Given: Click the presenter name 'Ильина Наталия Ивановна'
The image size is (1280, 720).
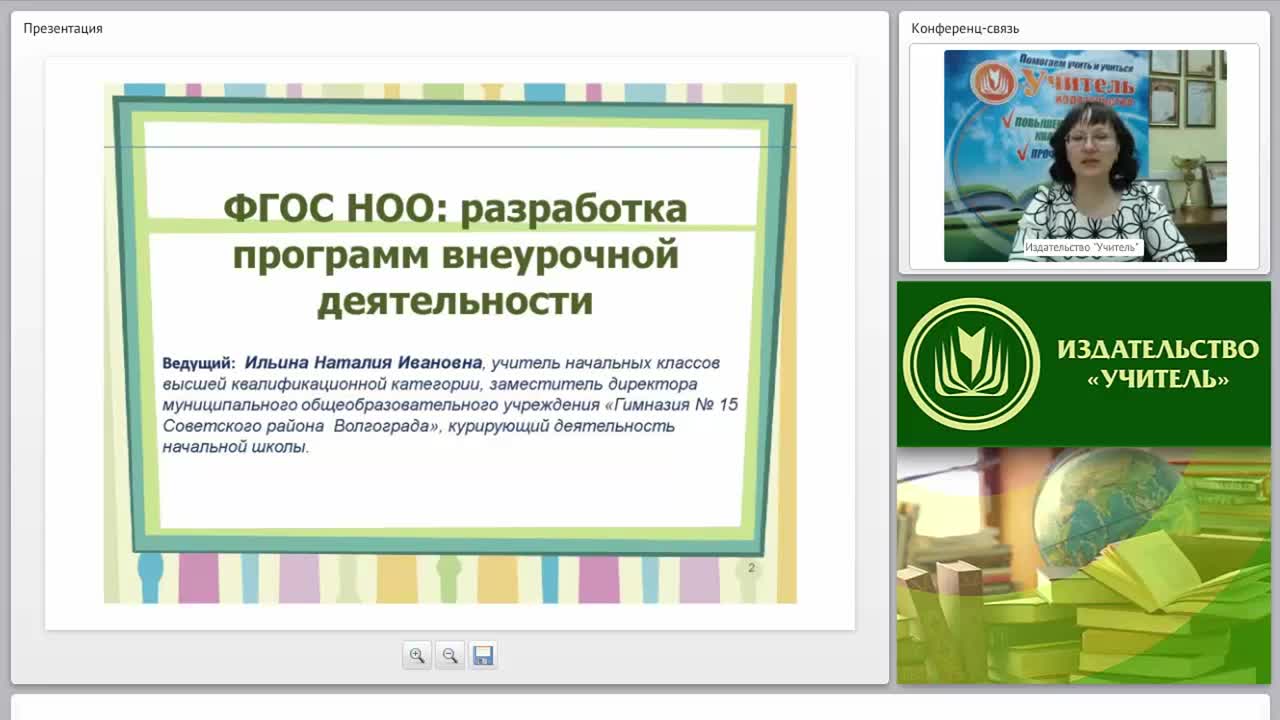Looking at the screenshot, I should point(363,362).
